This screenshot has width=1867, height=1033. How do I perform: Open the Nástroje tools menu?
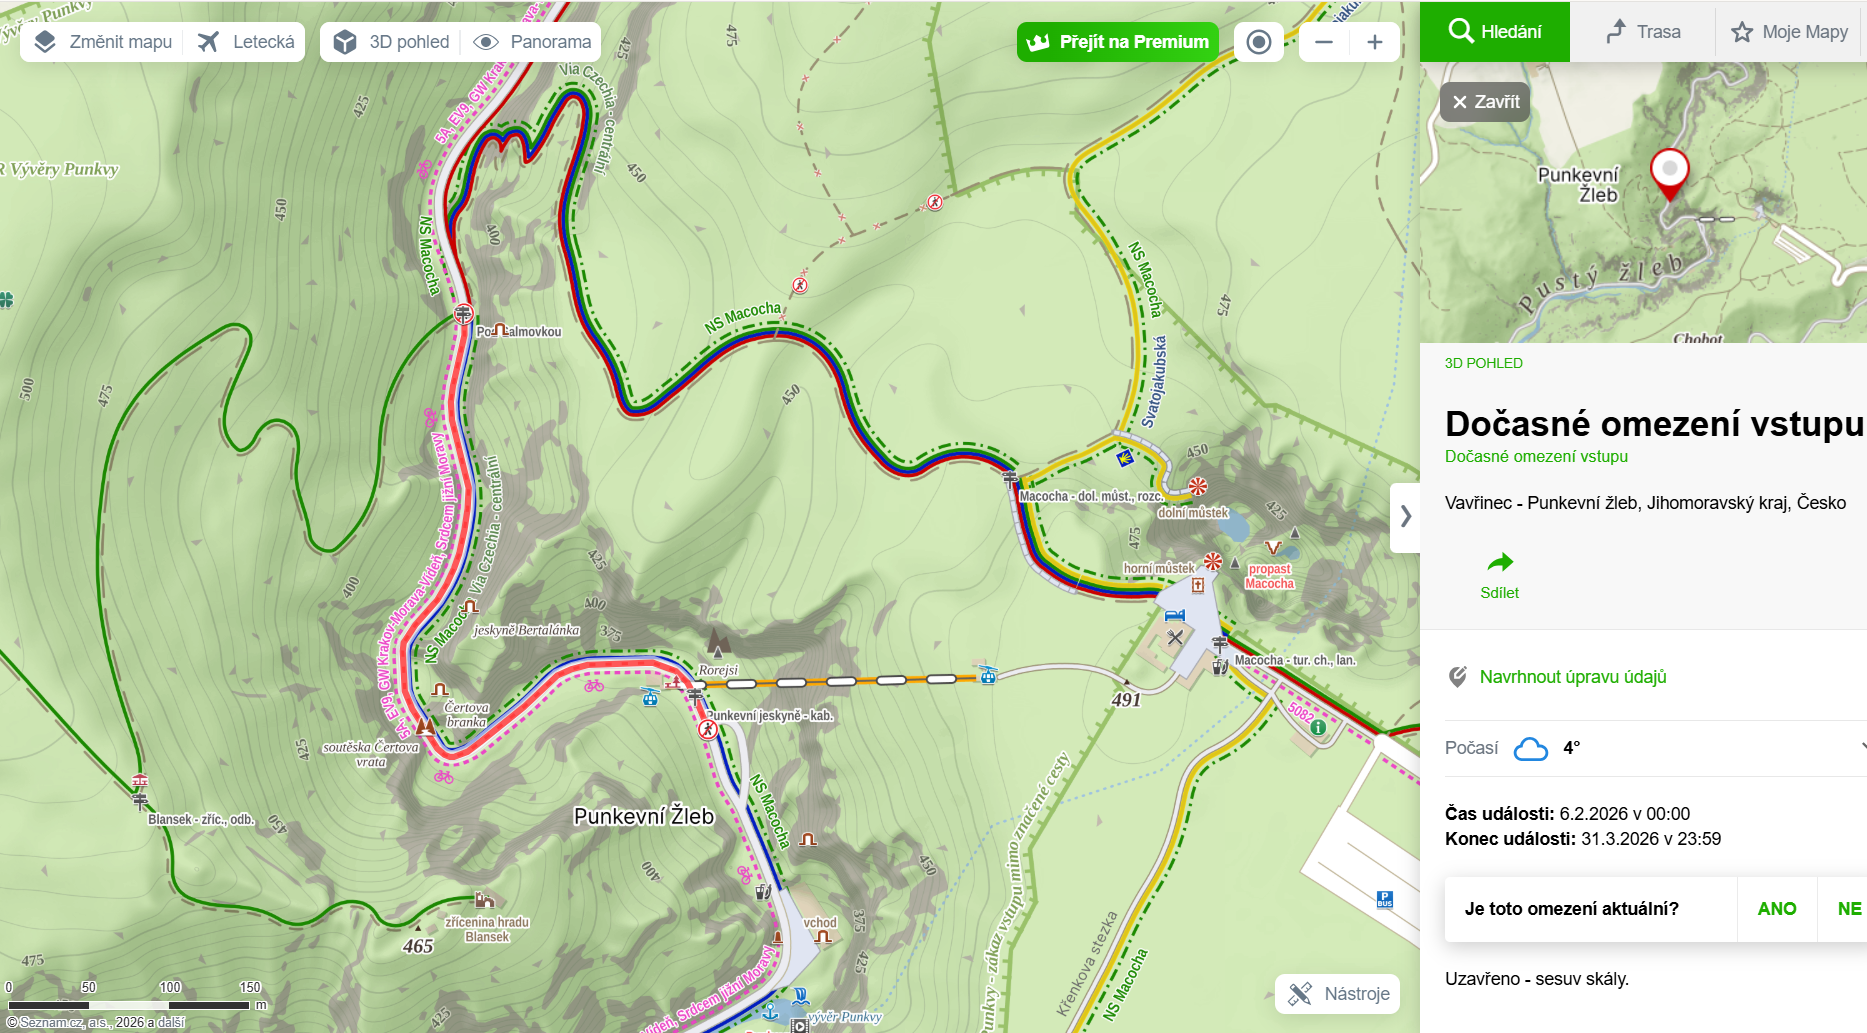coord(1338,994)
